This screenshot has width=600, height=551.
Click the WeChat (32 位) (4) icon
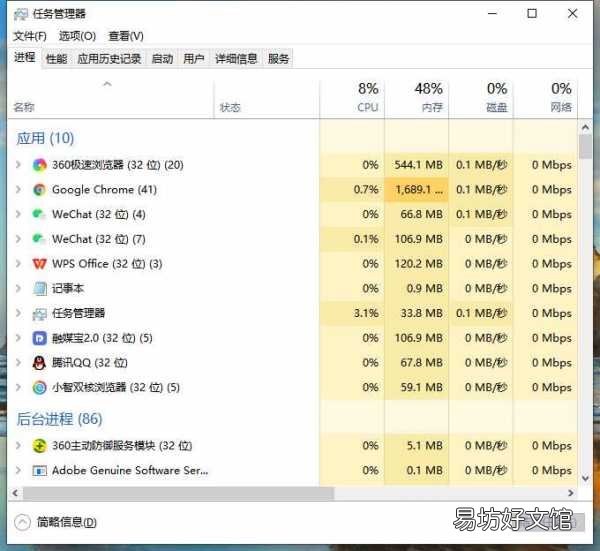[39, 214]
